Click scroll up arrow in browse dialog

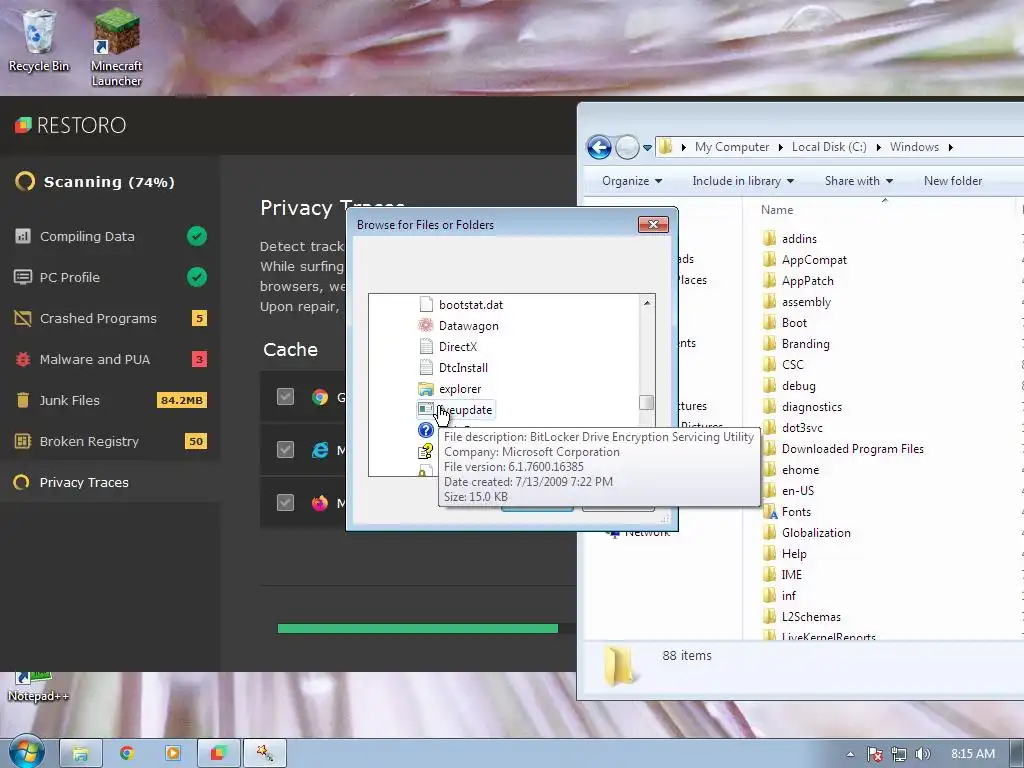coord(647,302)
